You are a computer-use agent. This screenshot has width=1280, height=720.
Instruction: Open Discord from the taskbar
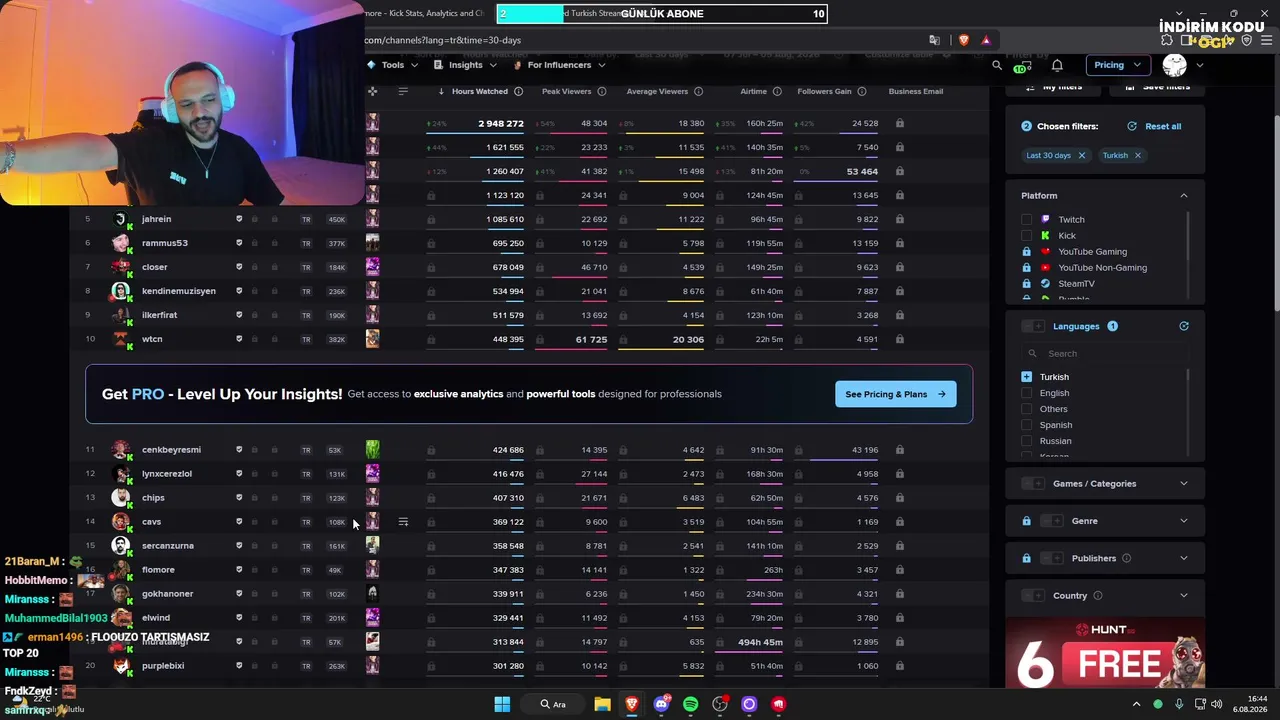click(661, 704)
